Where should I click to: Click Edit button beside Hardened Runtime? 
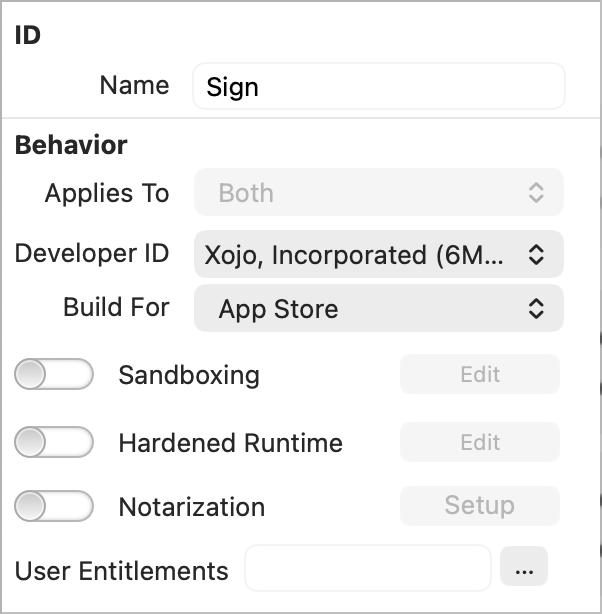(480, 442)
